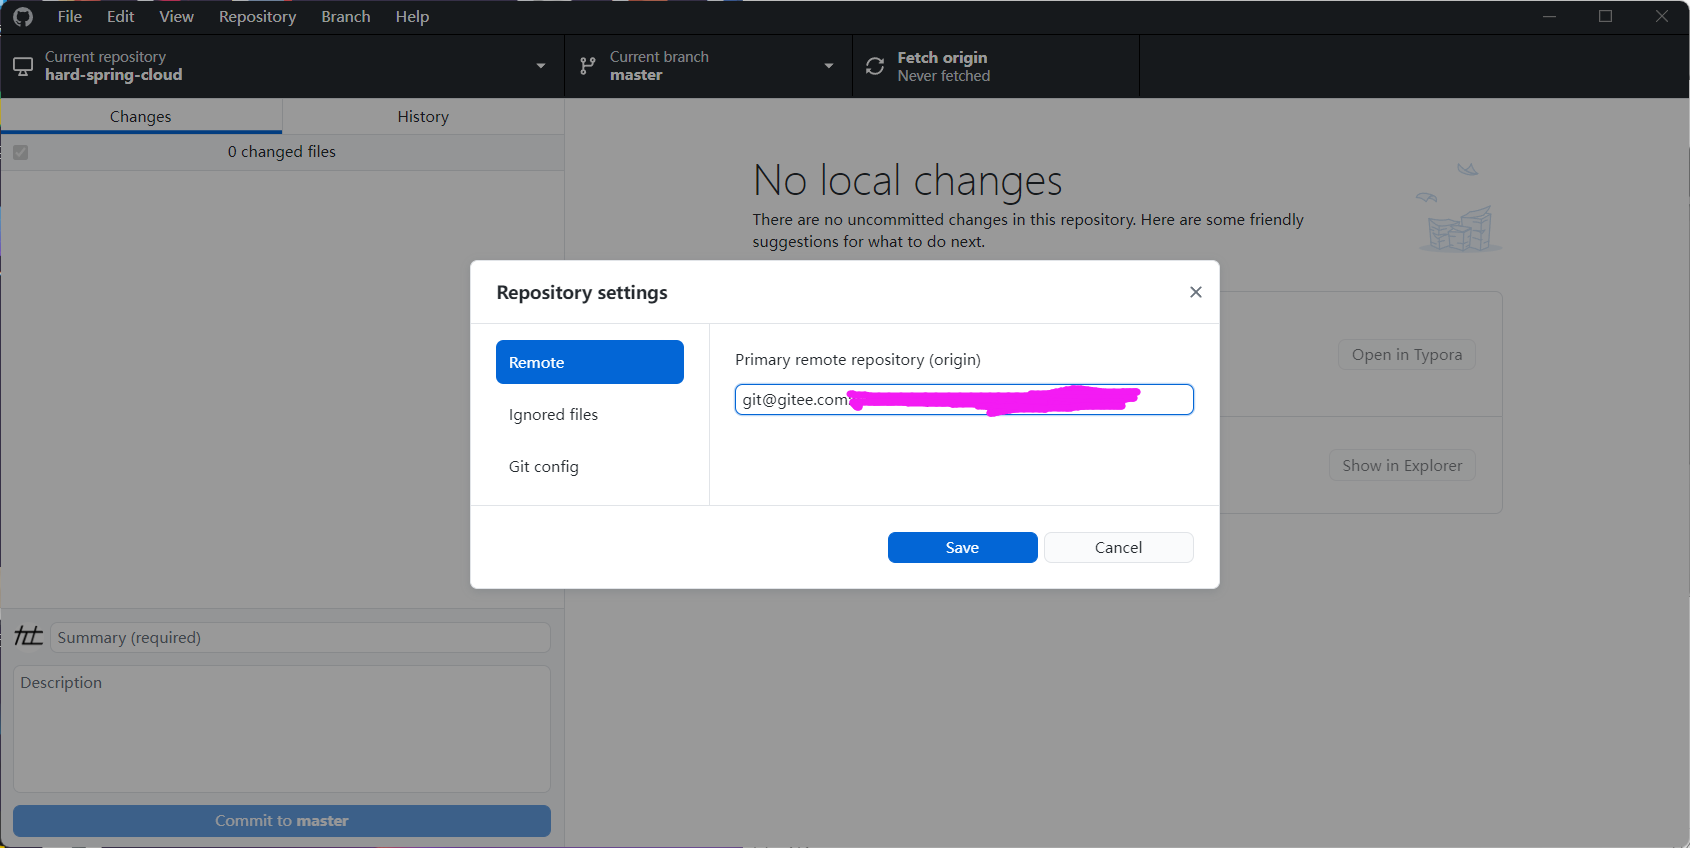
Task: Minimize the GitHub Desktop window
Action: (x=1549, y=16)
